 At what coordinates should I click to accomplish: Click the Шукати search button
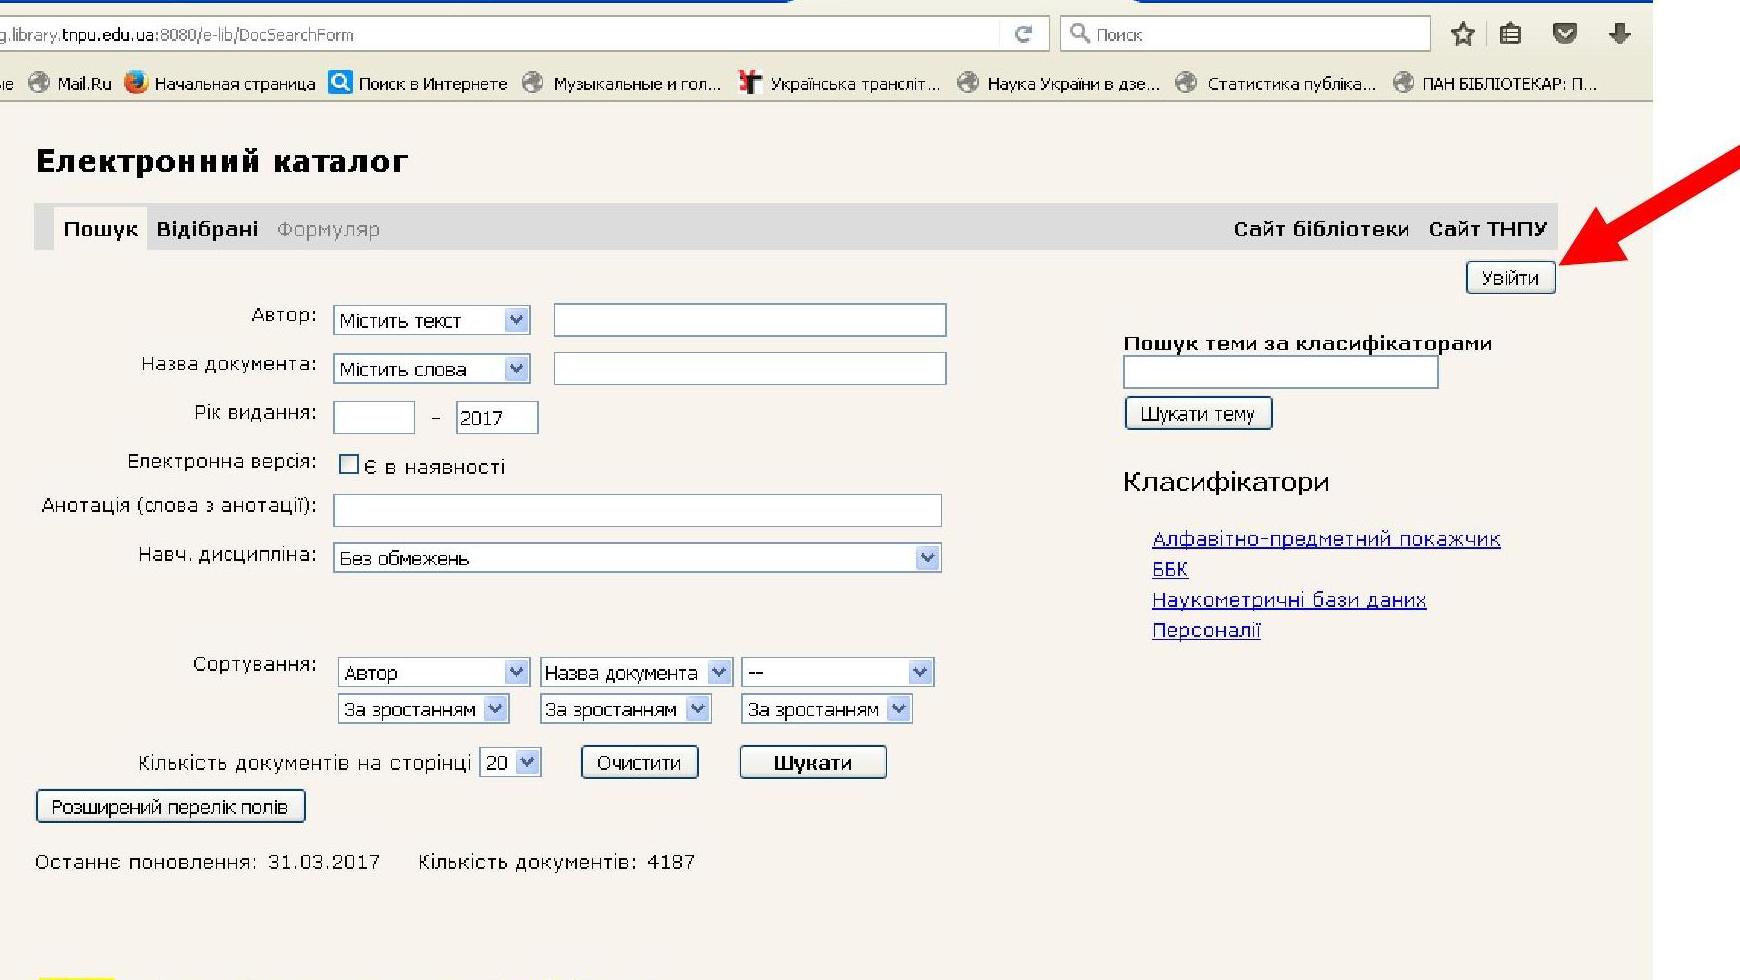point(813,762)
